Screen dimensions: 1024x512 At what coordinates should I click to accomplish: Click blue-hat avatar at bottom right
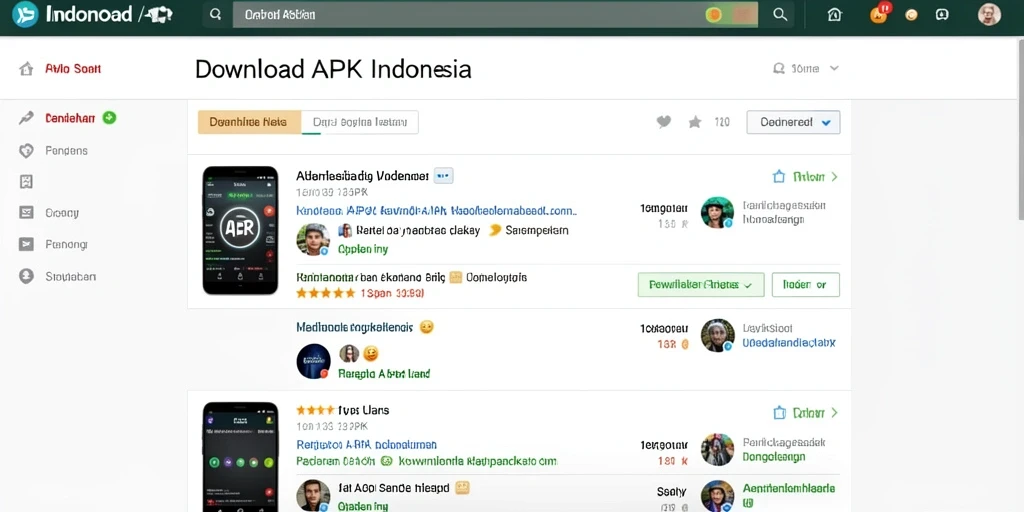pos(717,496)
